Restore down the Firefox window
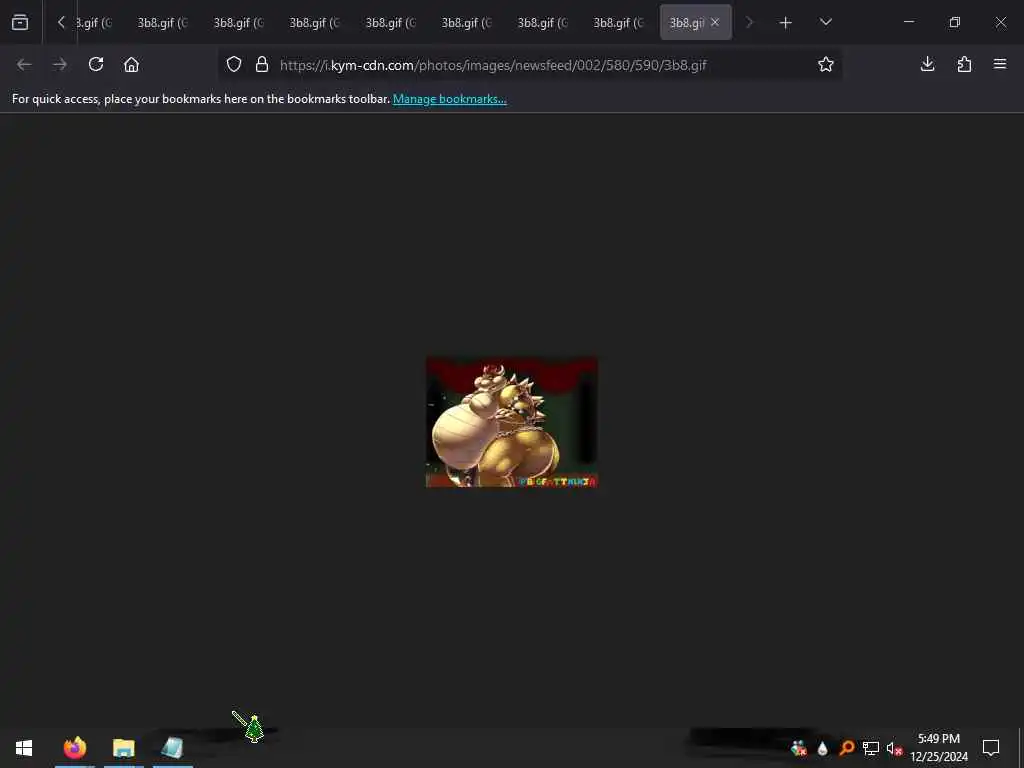 955,22
